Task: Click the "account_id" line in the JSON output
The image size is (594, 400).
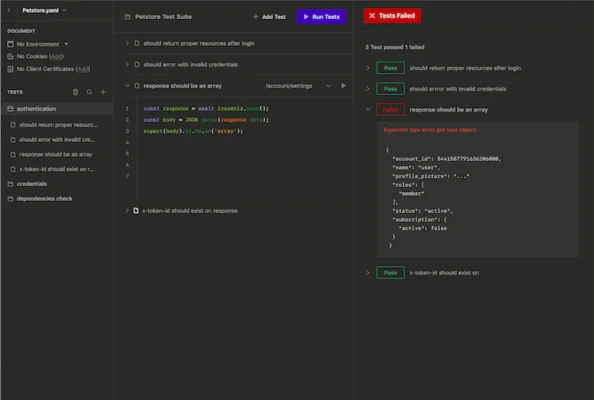Action: 447,159
